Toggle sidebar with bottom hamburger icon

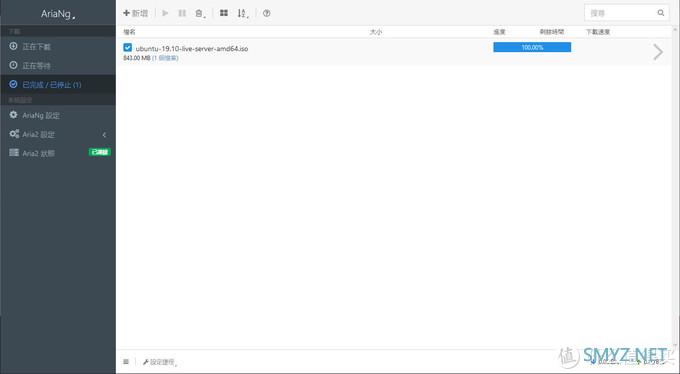point(126,361)
